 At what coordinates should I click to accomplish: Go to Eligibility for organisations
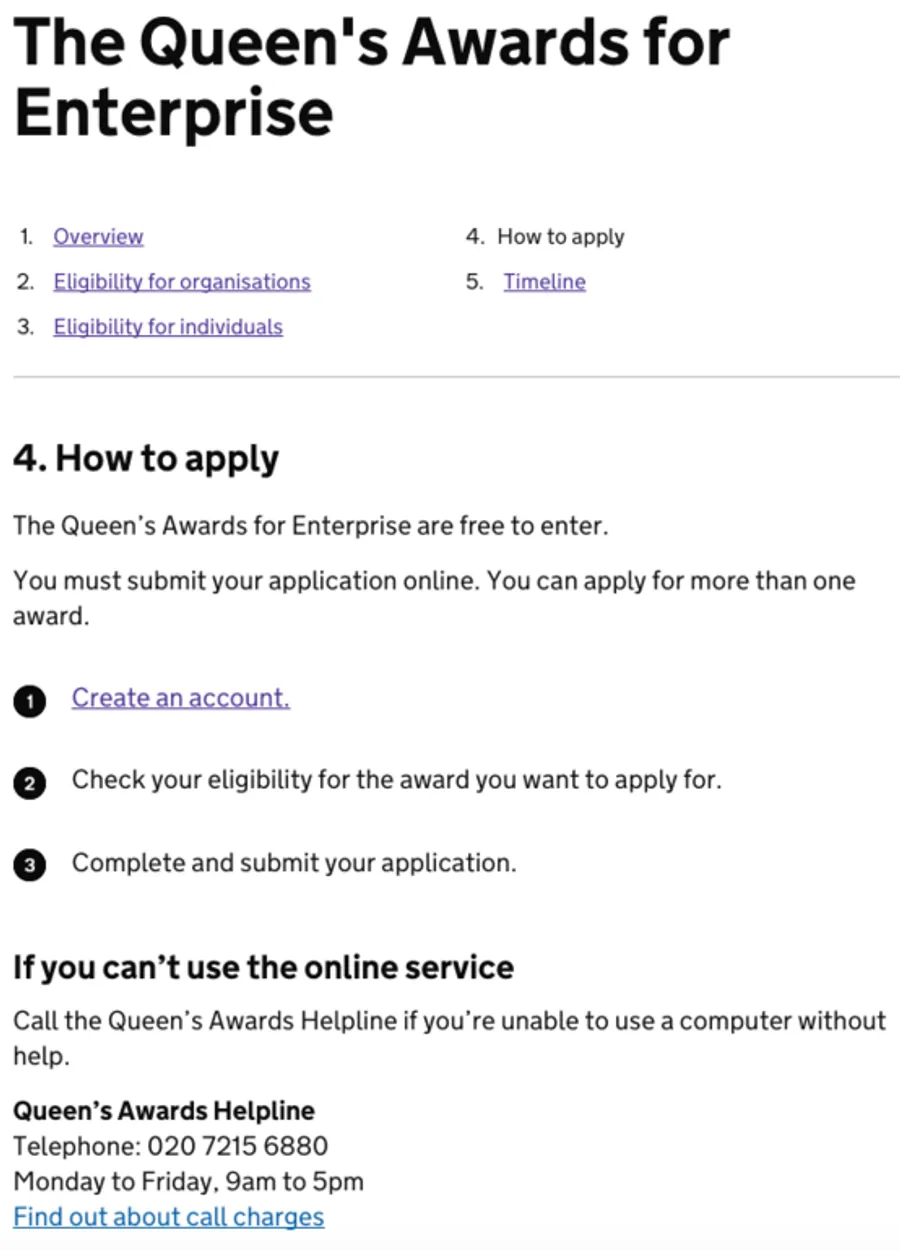(x=182, y=282)
